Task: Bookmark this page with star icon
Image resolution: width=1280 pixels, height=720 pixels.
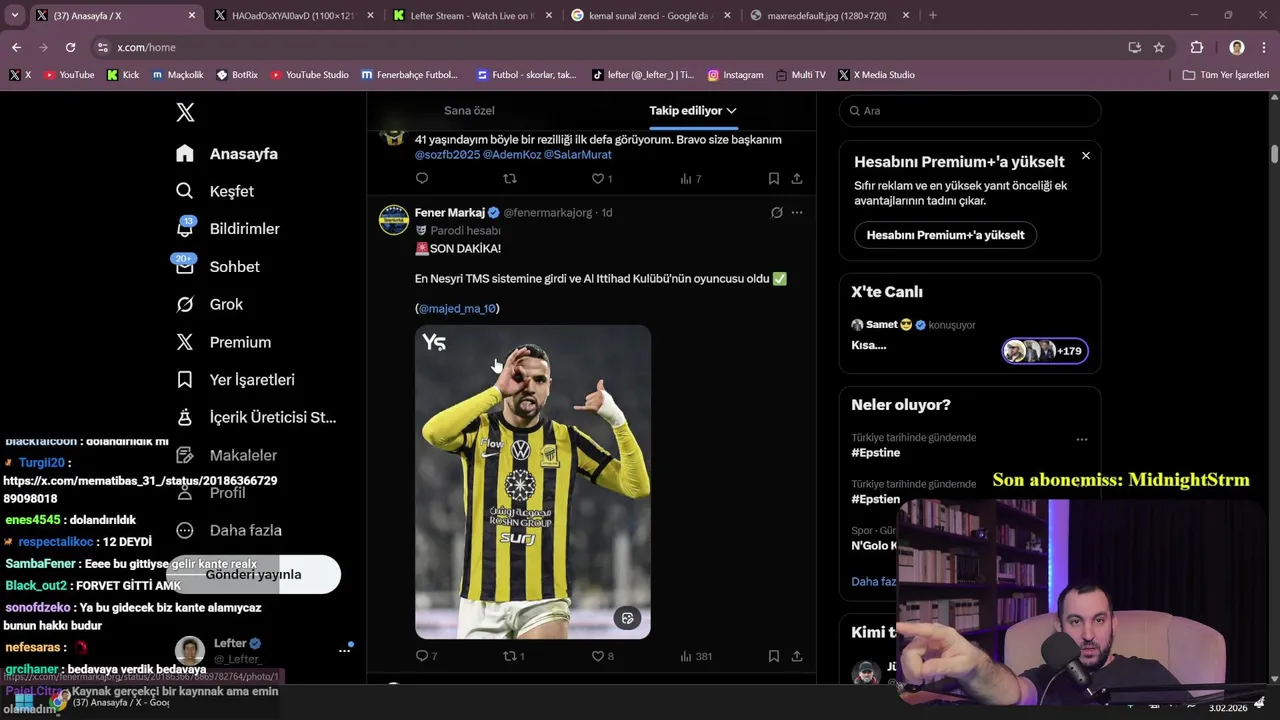Action: pos(1159,47)
